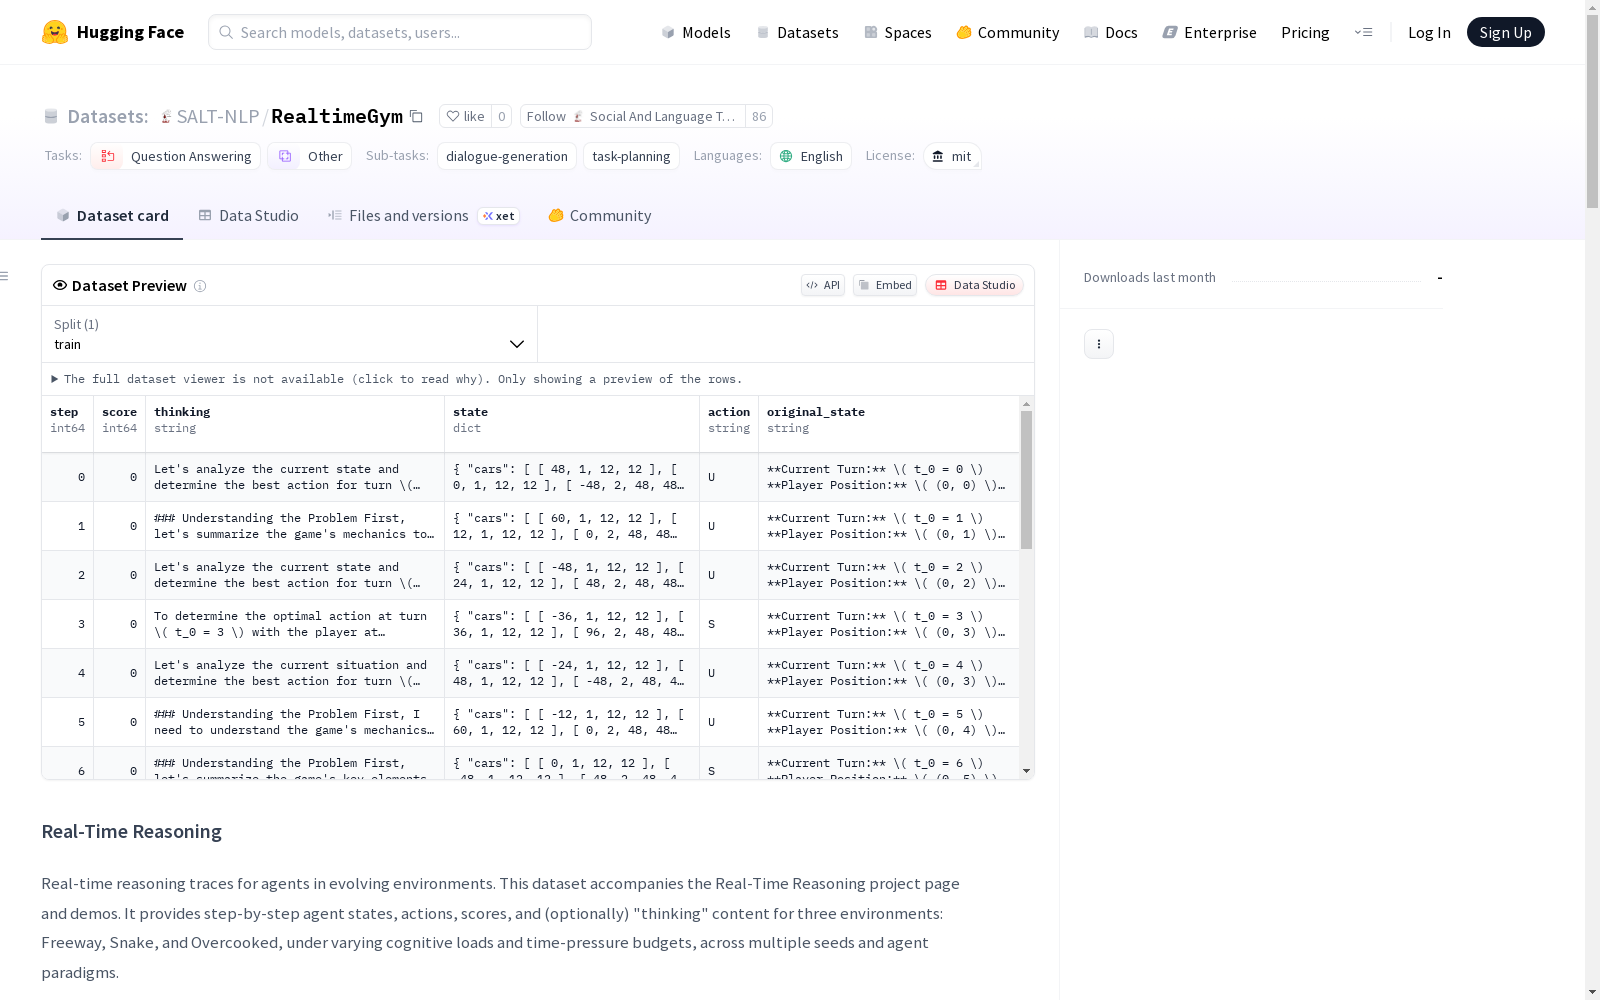Click the thinking cell in step 5 row
Screen dimensions: 1600x1000
tap(295, 722)
